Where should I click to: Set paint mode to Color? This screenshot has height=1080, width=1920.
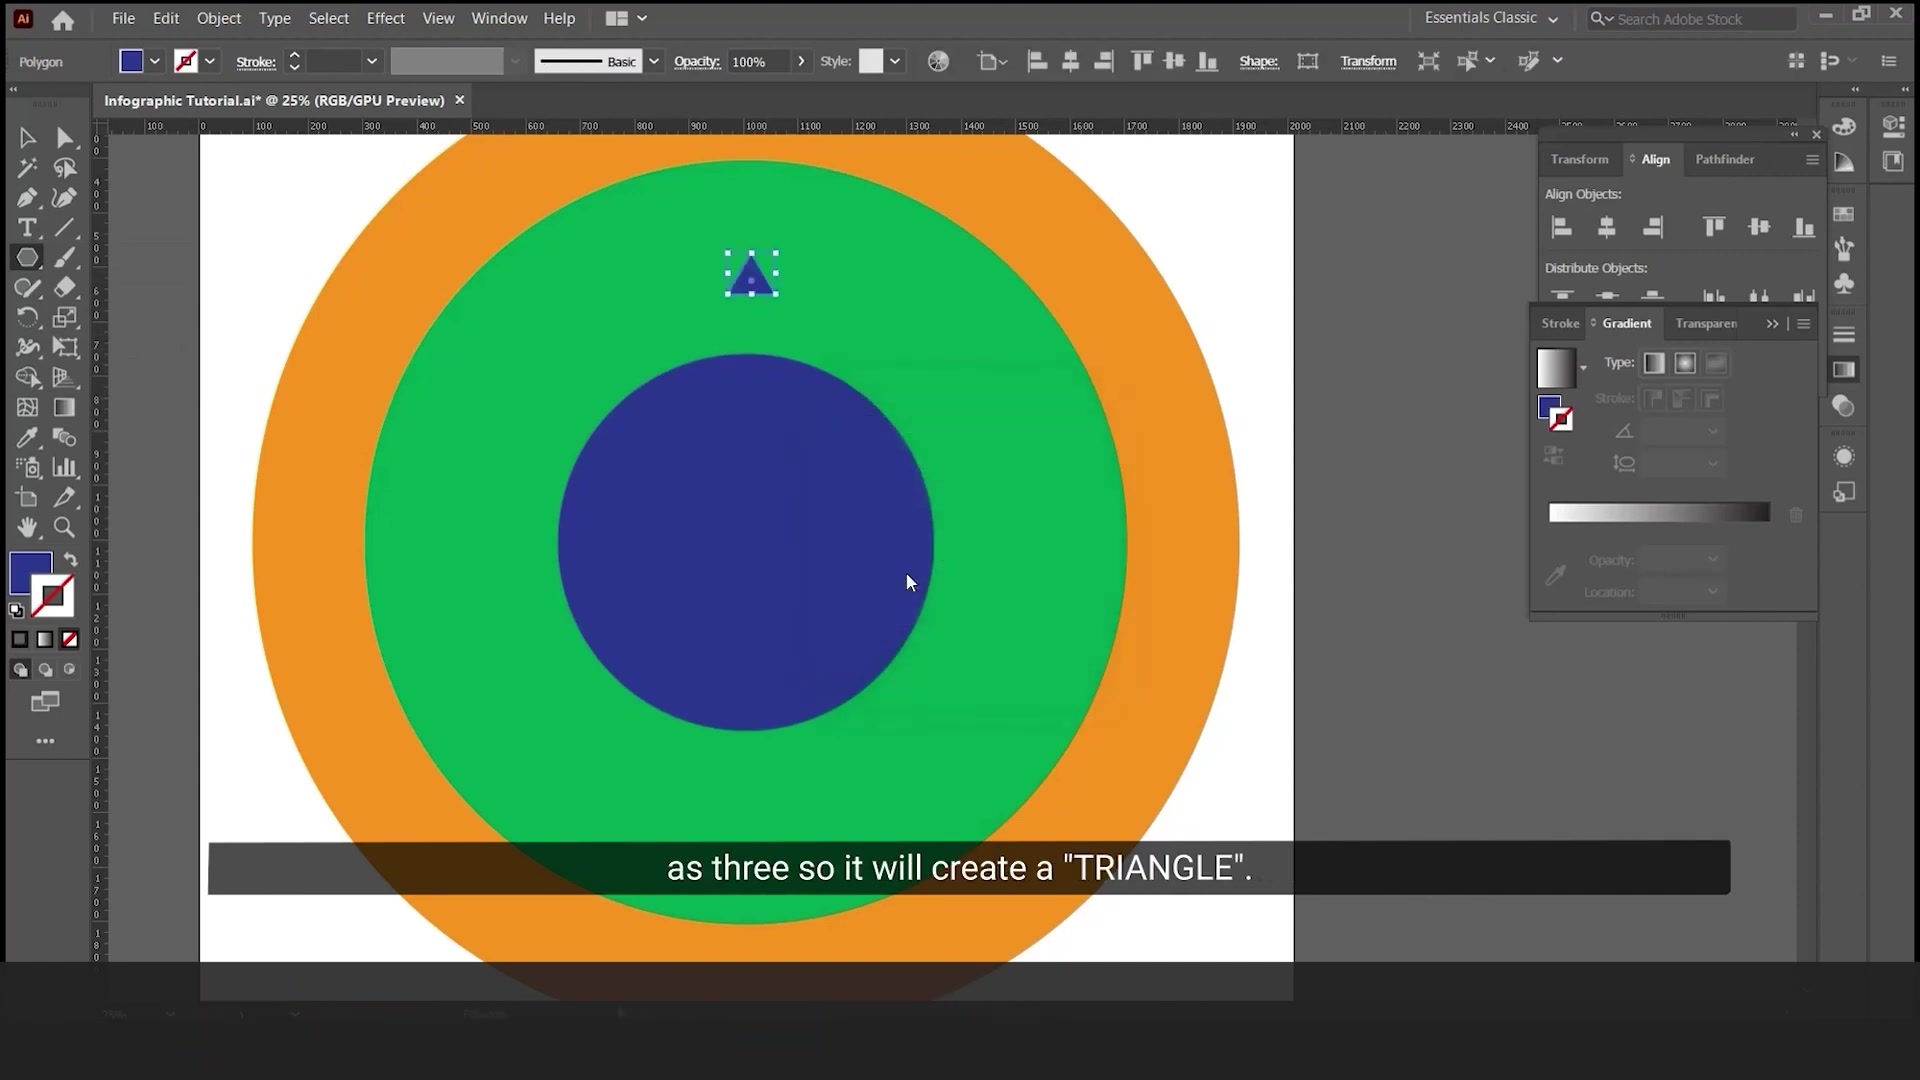20,640
